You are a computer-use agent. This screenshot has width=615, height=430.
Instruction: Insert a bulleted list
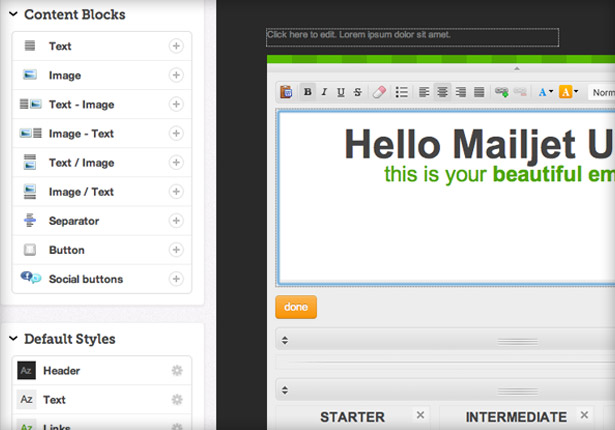402,92
